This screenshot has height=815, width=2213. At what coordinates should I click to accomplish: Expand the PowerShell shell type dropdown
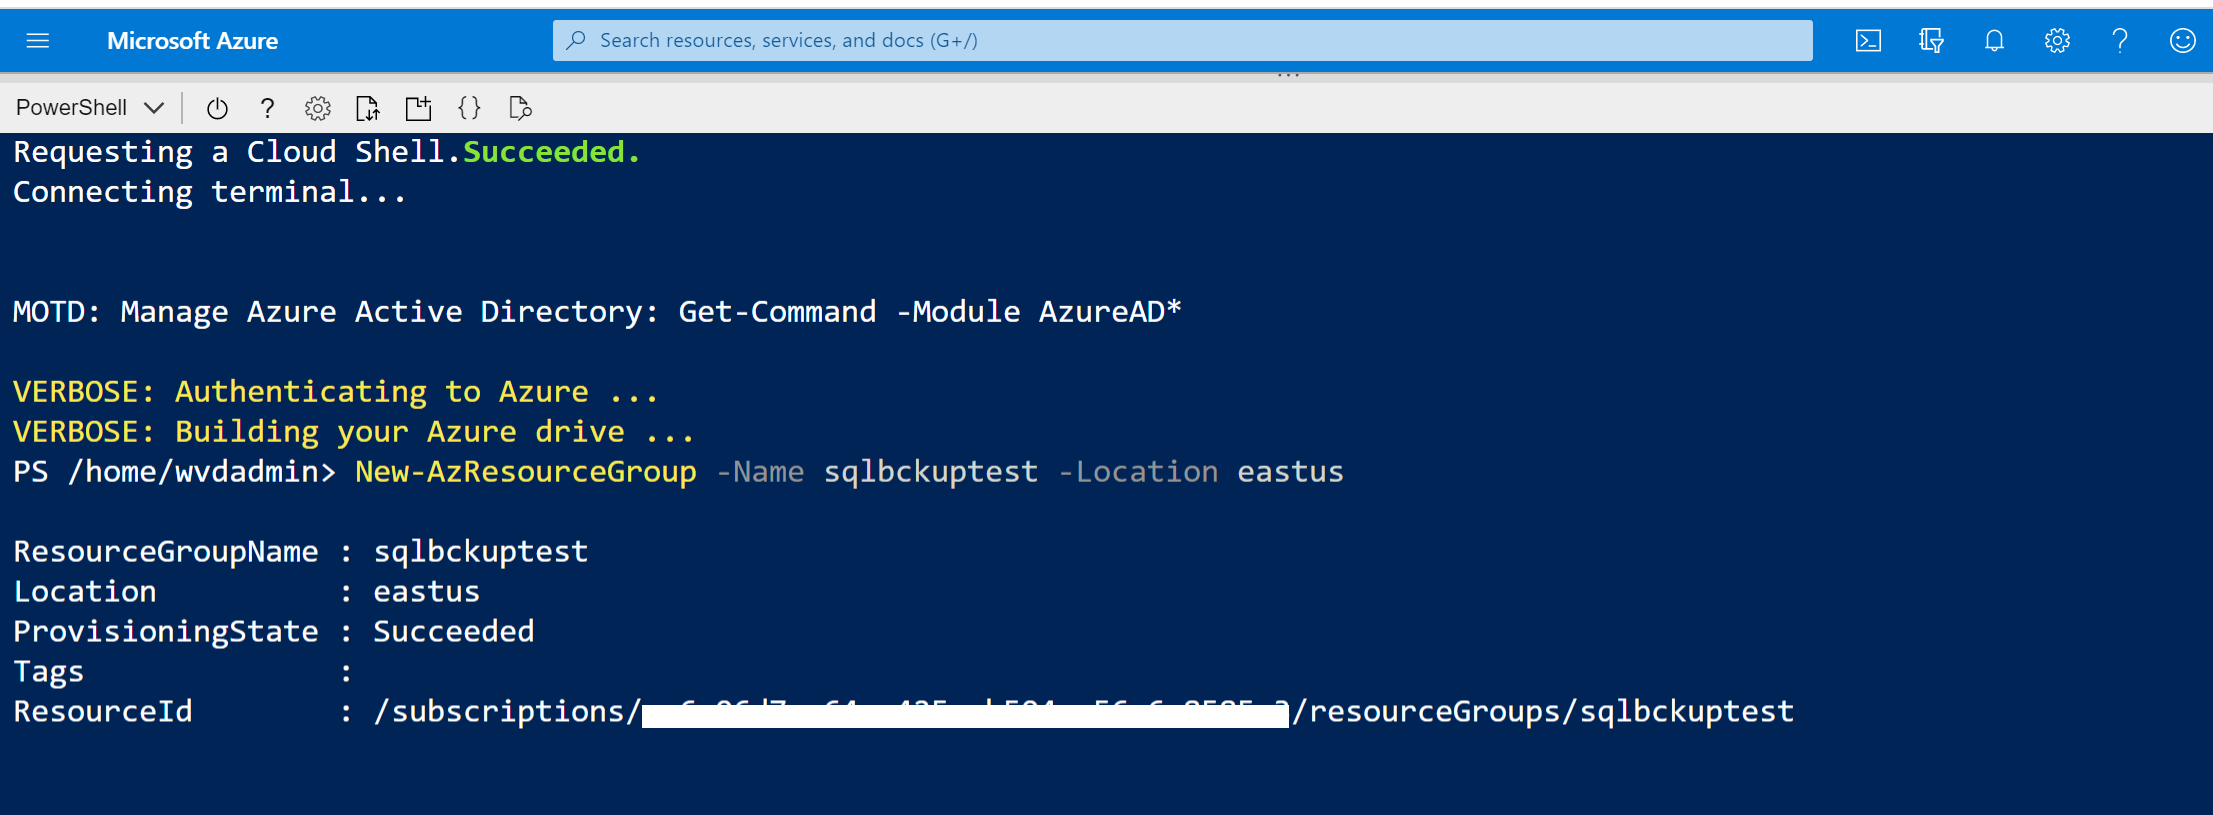tap(89, 108)
